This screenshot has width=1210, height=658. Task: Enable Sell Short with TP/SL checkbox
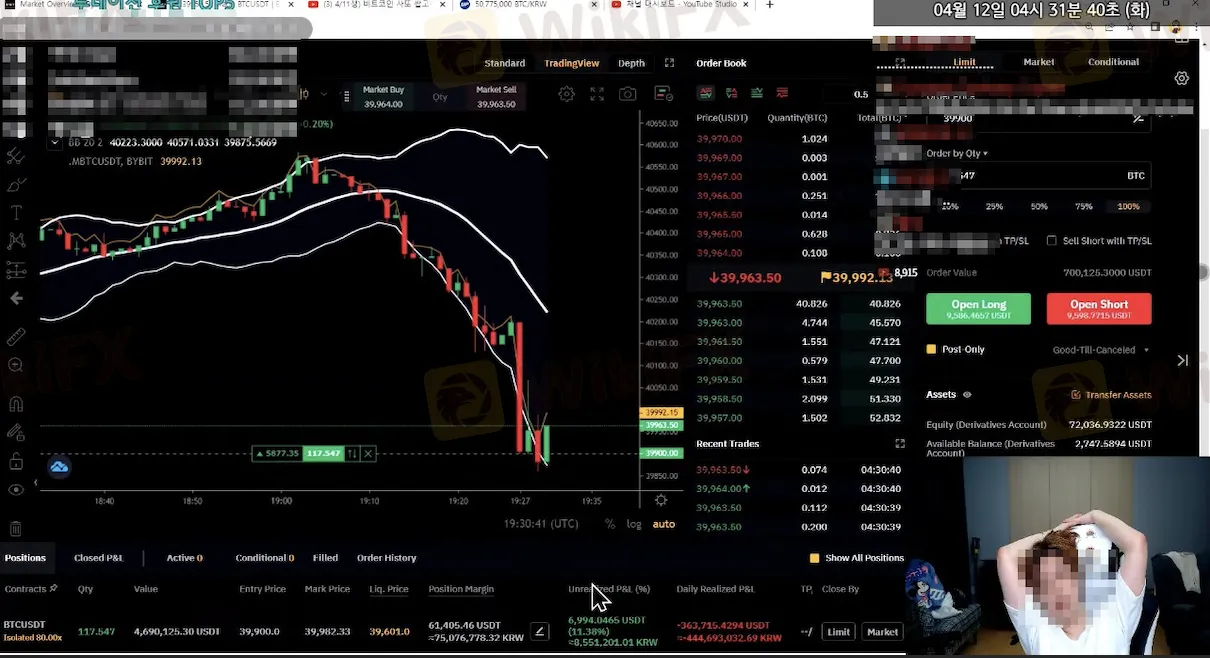click(x=1051, y=241)
